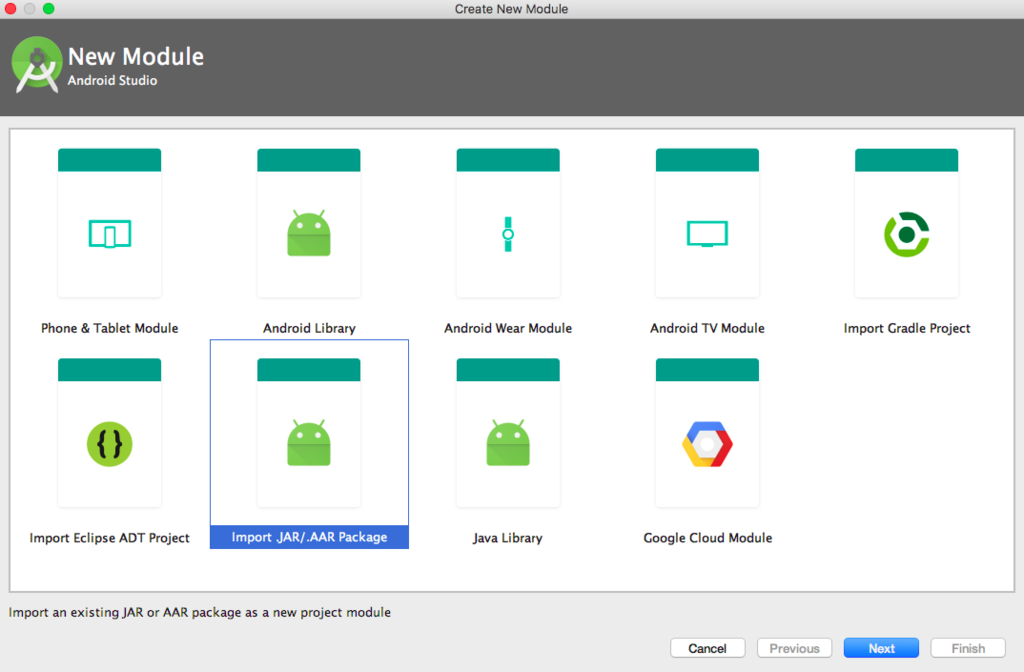Viewport: 1024px width, 672px height.
Task: Click the Previous button
Action: pos(794,648)
